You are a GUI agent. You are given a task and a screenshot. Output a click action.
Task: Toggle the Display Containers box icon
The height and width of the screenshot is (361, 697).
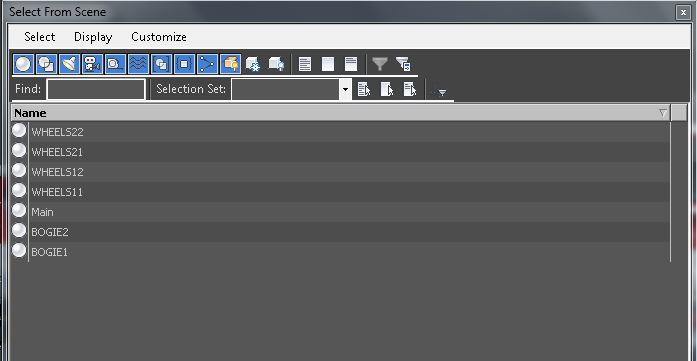tap(231, 64)
